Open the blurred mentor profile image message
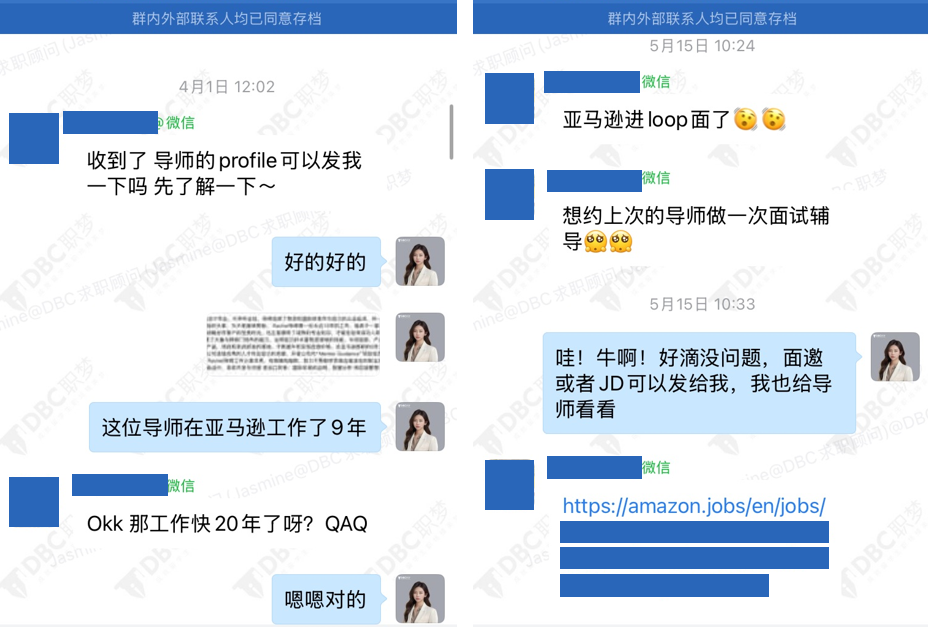 [x=293, y=344]
